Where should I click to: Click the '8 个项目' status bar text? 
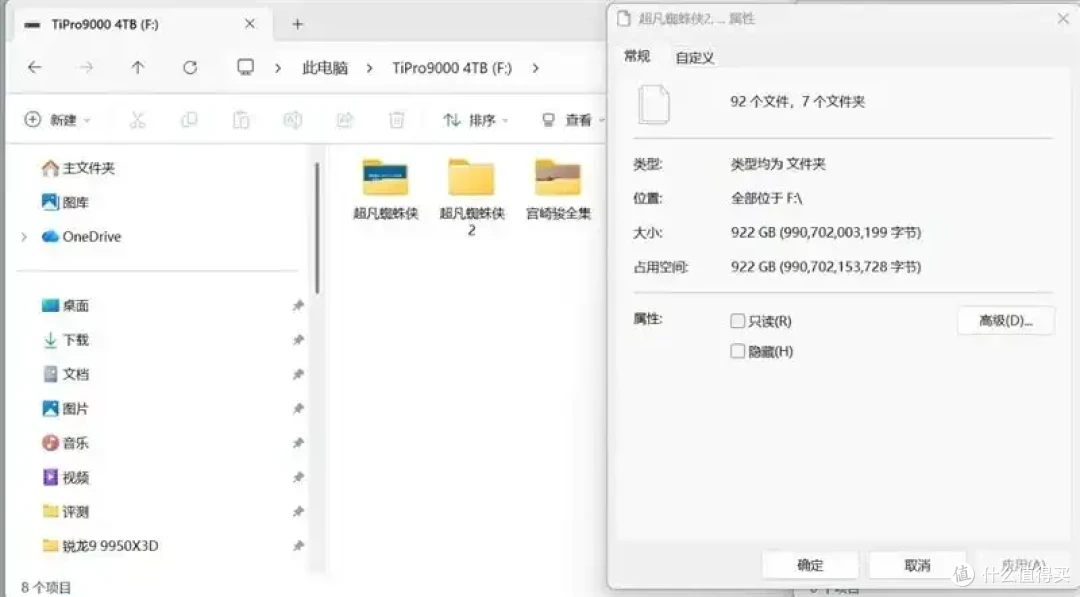pyautogui.click(x=45, y=587)
